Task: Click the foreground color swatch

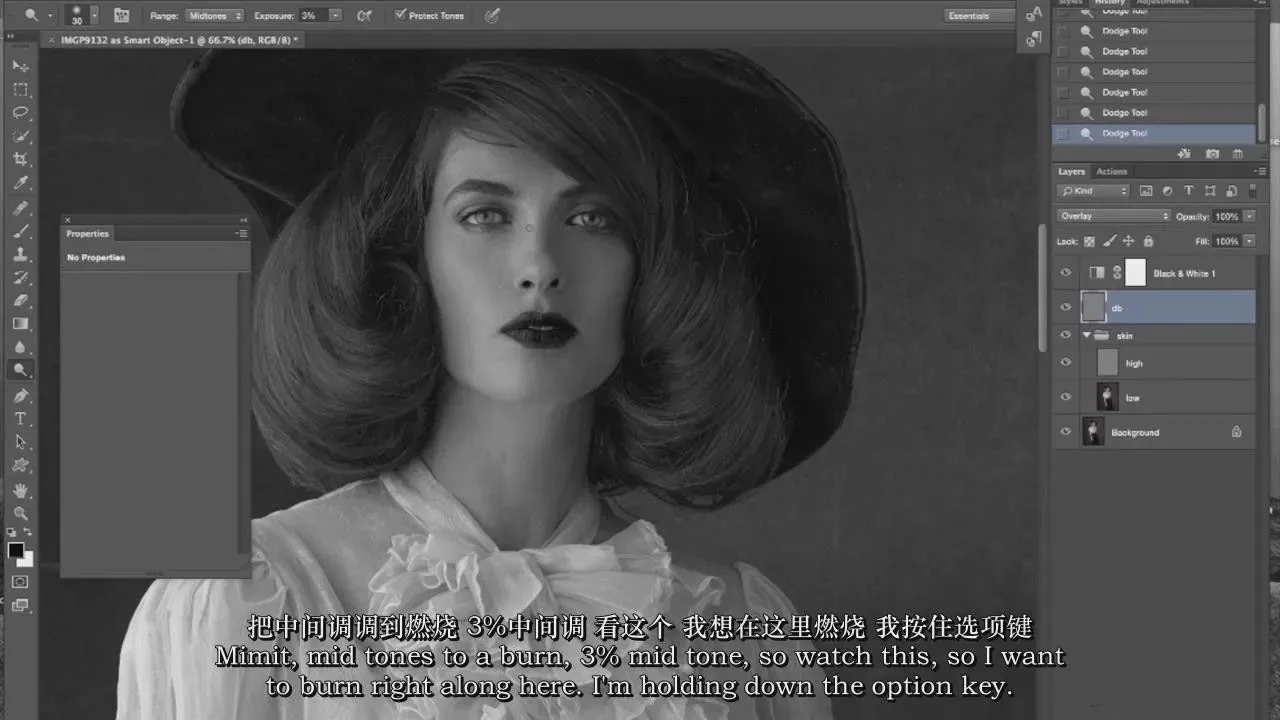Action: click(x=16, y=550)
